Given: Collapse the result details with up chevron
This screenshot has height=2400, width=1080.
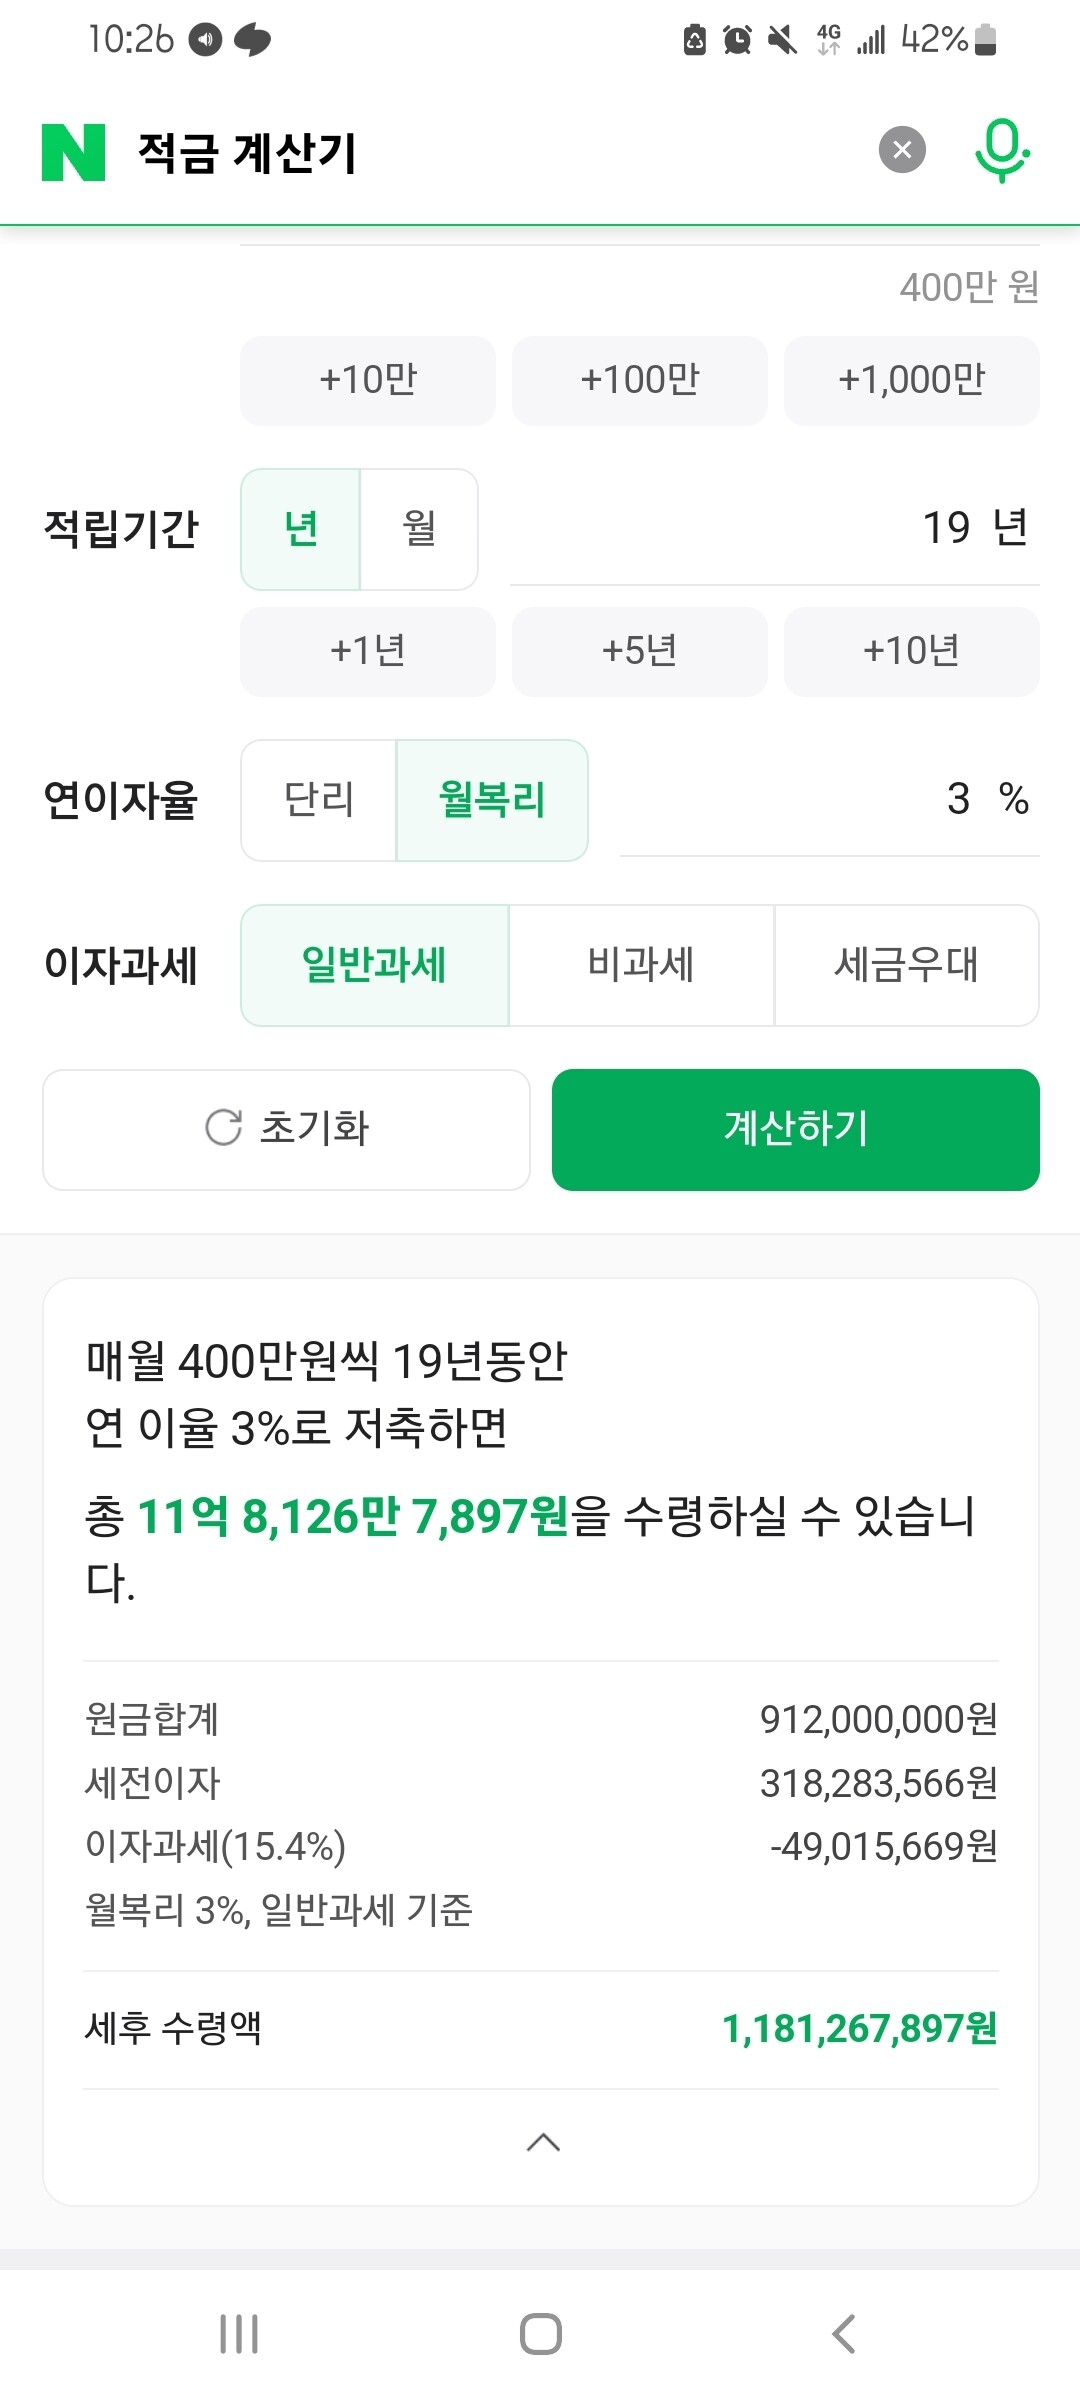Looking at the screenshot, I should (542, 2142).
